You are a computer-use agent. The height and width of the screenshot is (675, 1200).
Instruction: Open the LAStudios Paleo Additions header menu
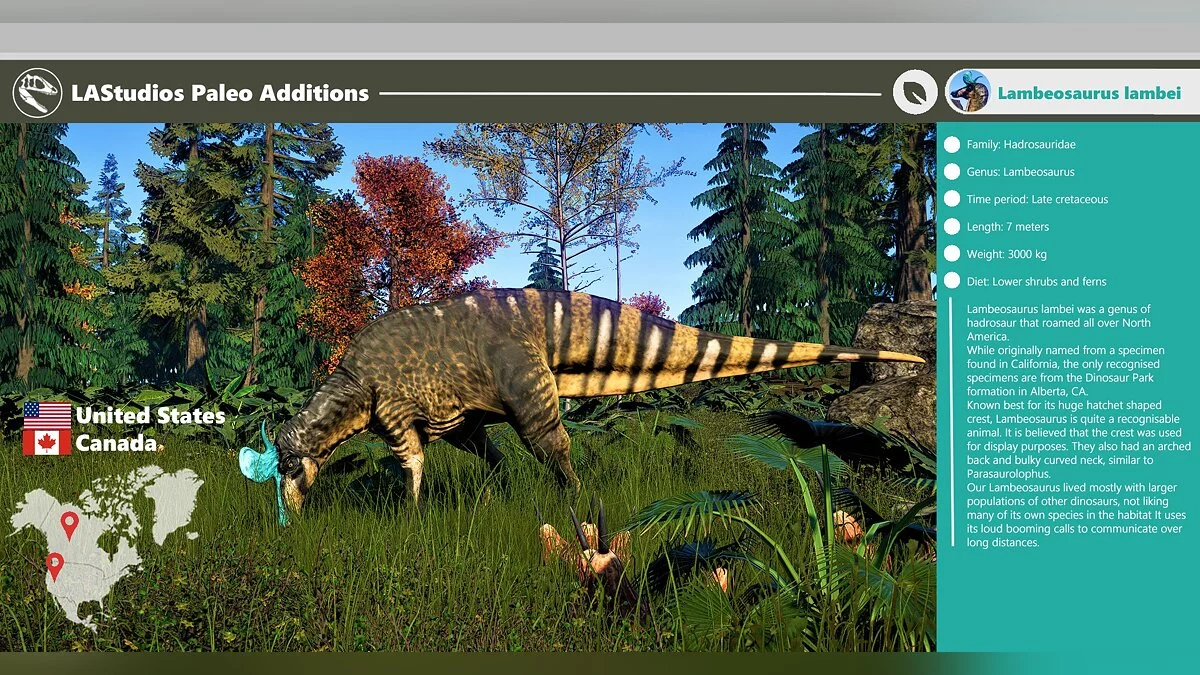click(215, 92)
